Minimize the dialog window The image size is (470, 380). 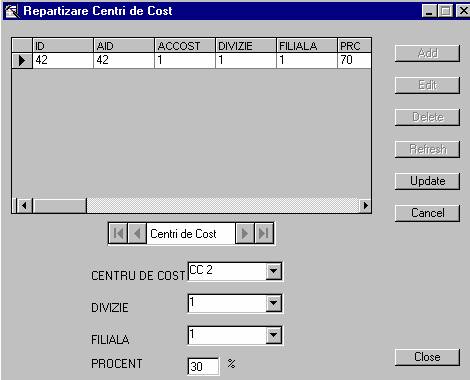click(428, 11)
